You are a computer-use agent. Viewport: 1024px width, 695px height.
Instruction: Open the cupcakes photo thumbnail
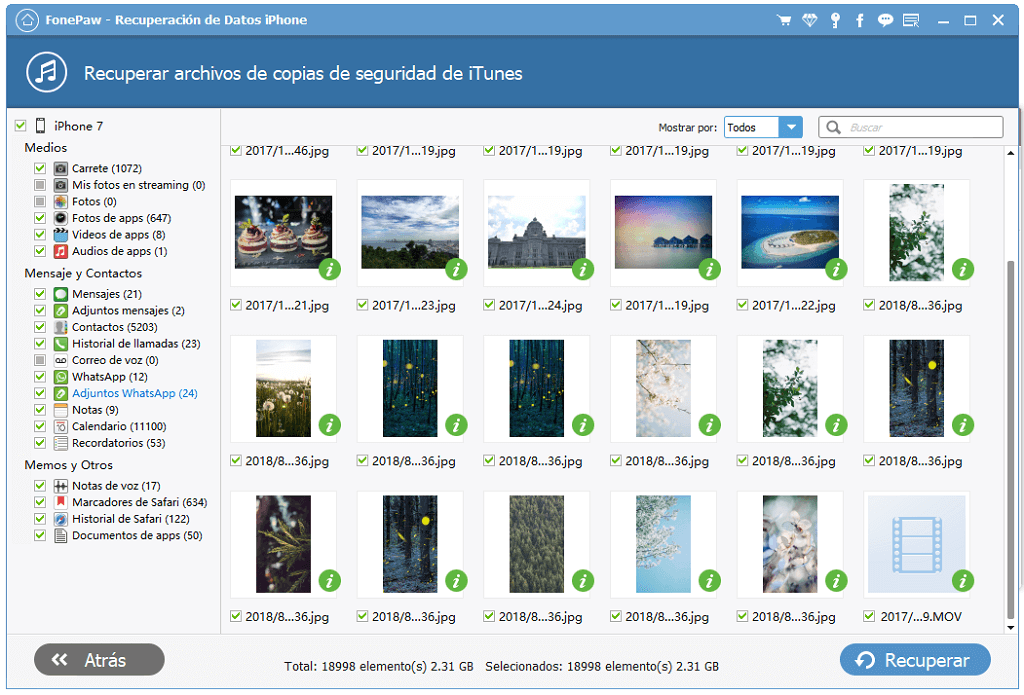[283, 232]
